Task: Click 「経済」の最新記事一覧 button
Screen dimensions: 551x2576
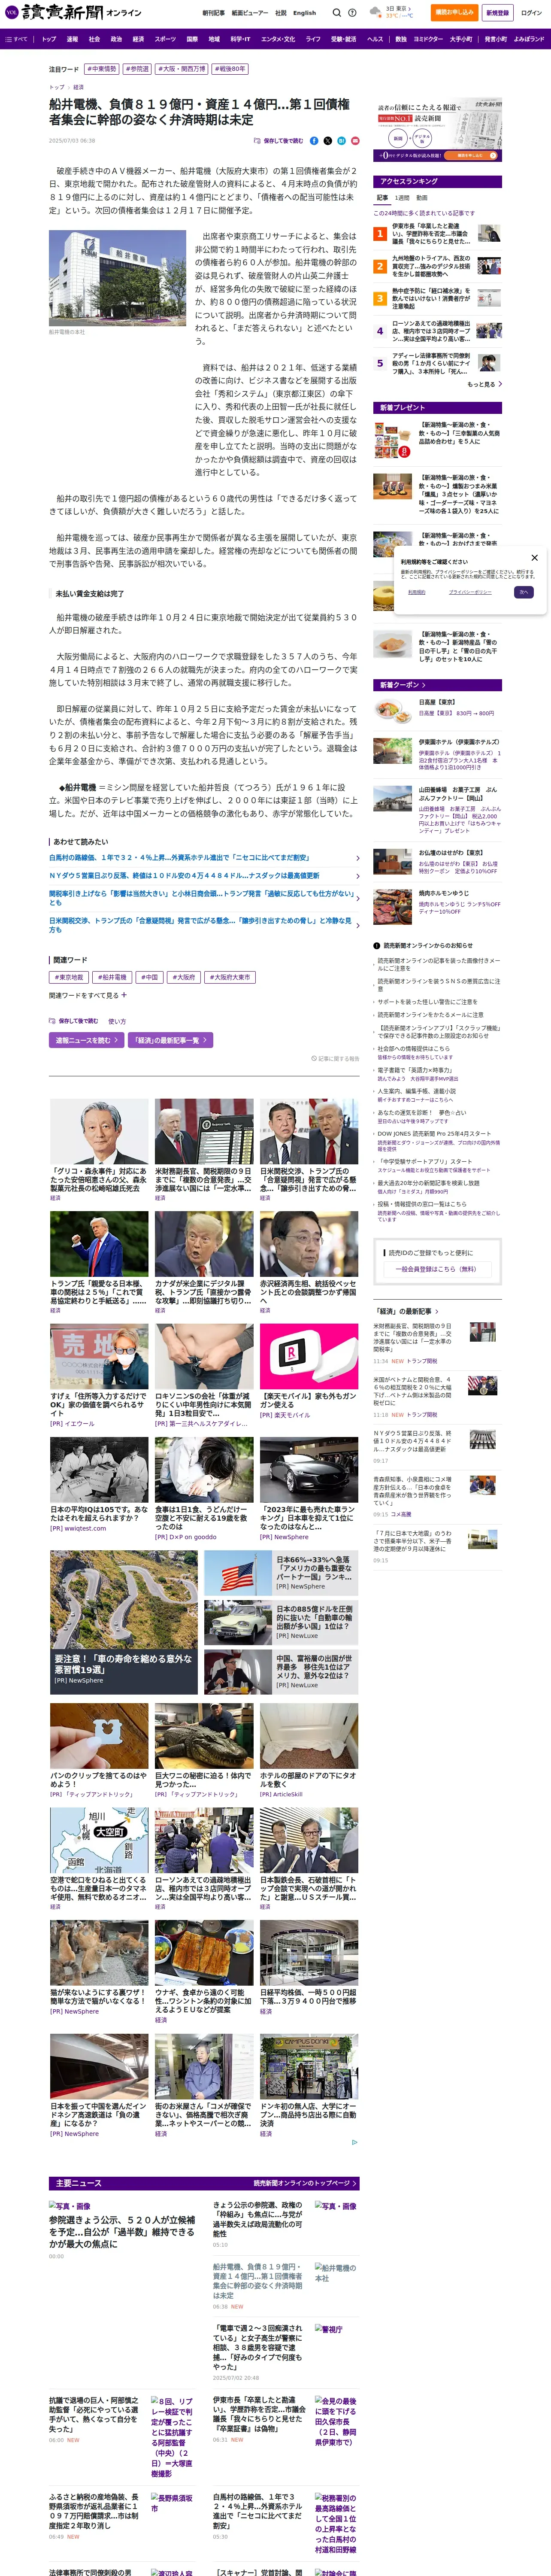Action: (x=171, y=1040)
